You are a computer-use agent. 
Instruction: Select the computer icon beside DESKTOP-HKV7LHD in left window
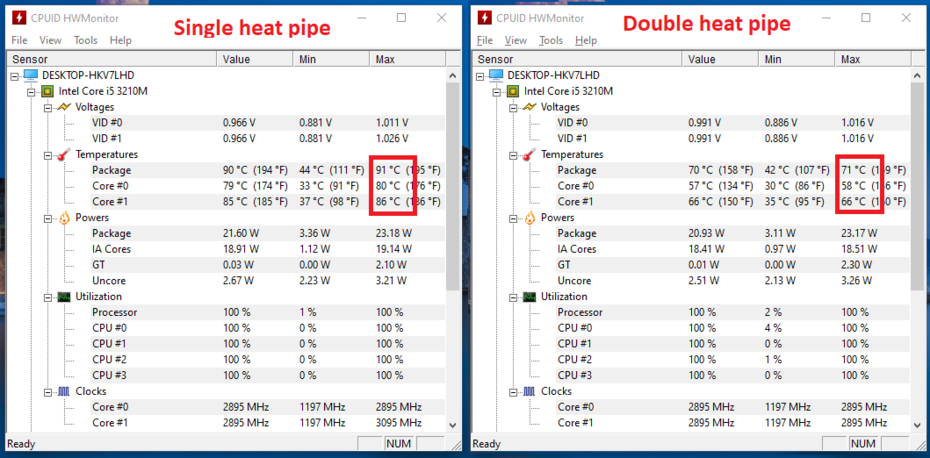coord(30,75)
